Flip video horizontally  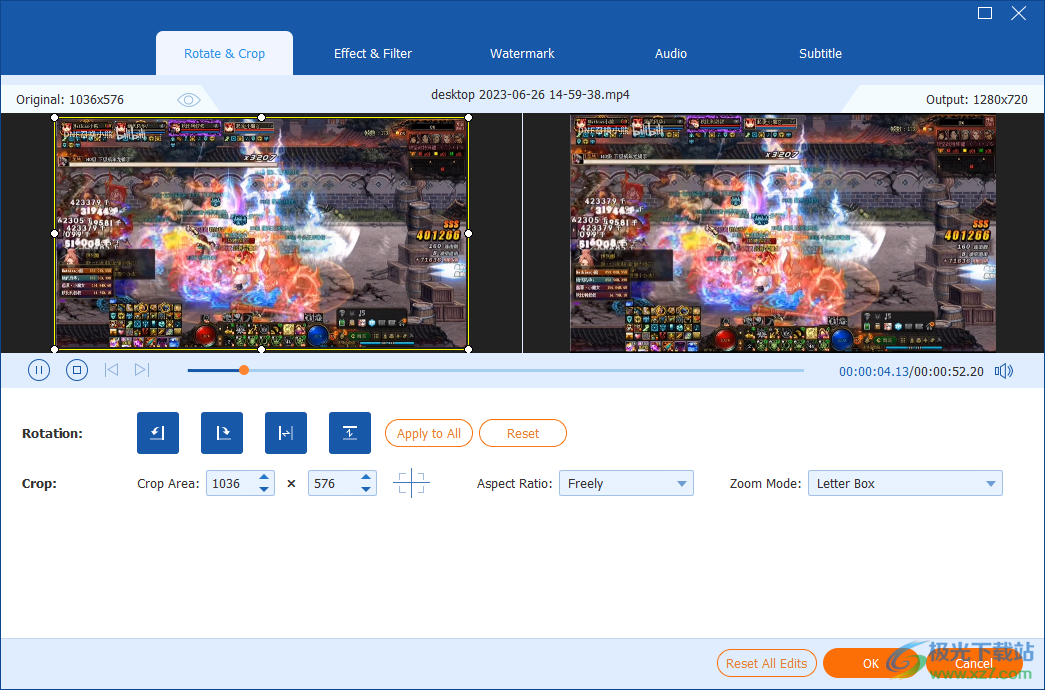(286, 433)
